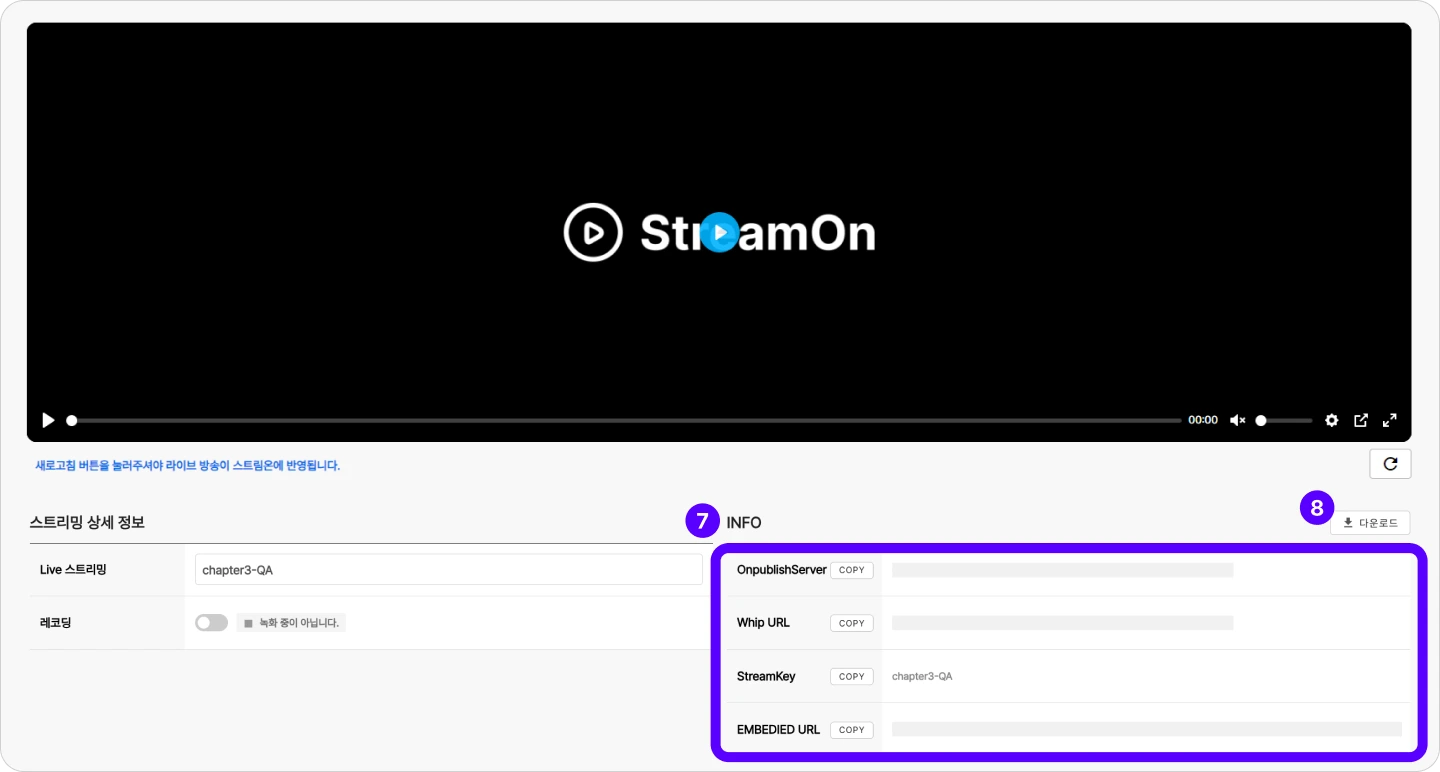Click the OnpublishServer label

(x=782, y=570)
